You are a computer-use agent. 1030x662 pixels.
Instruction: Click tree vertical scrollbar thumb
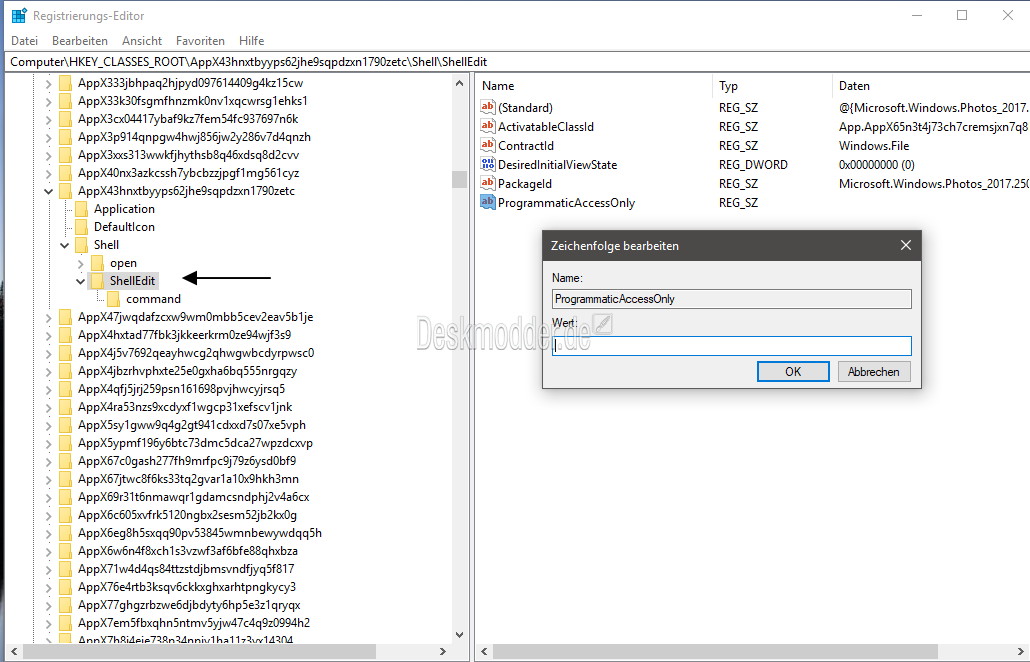click(x=459, y=179)
